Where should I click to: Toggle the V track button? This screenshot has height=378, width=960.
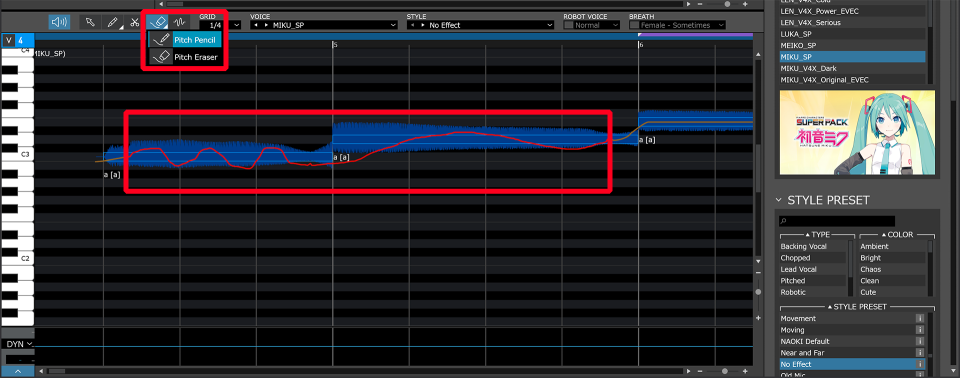(8, 40)
